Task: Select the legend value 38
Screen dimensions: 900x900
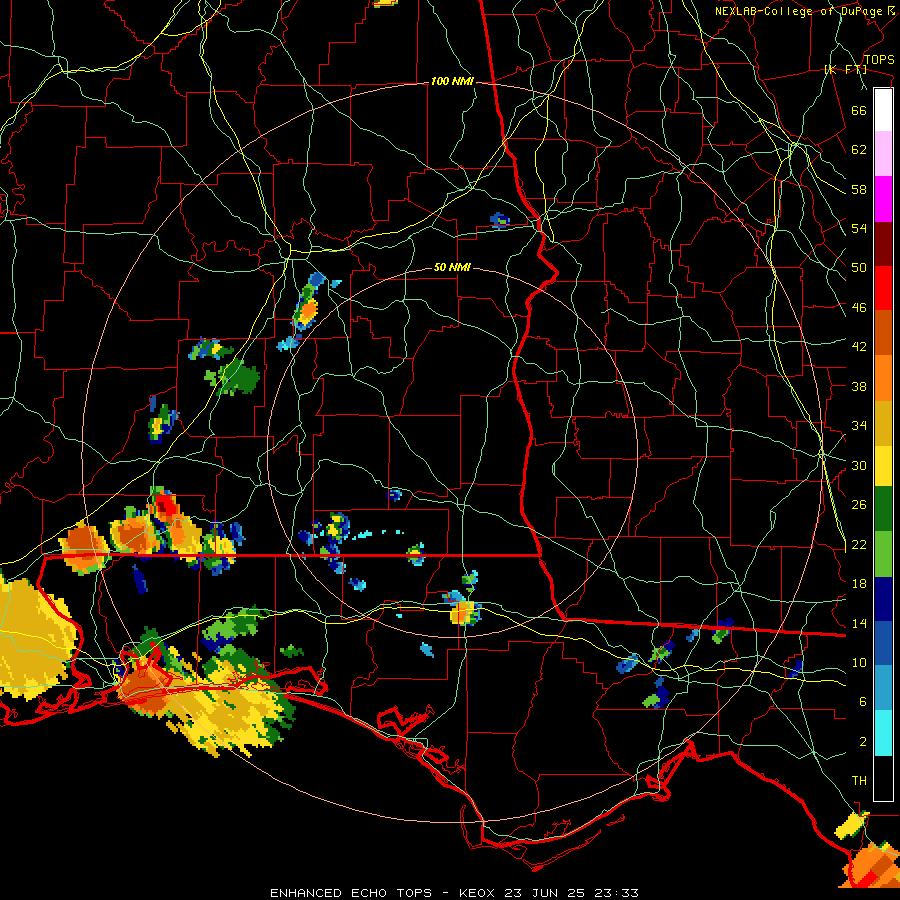Action: (859, 386)
